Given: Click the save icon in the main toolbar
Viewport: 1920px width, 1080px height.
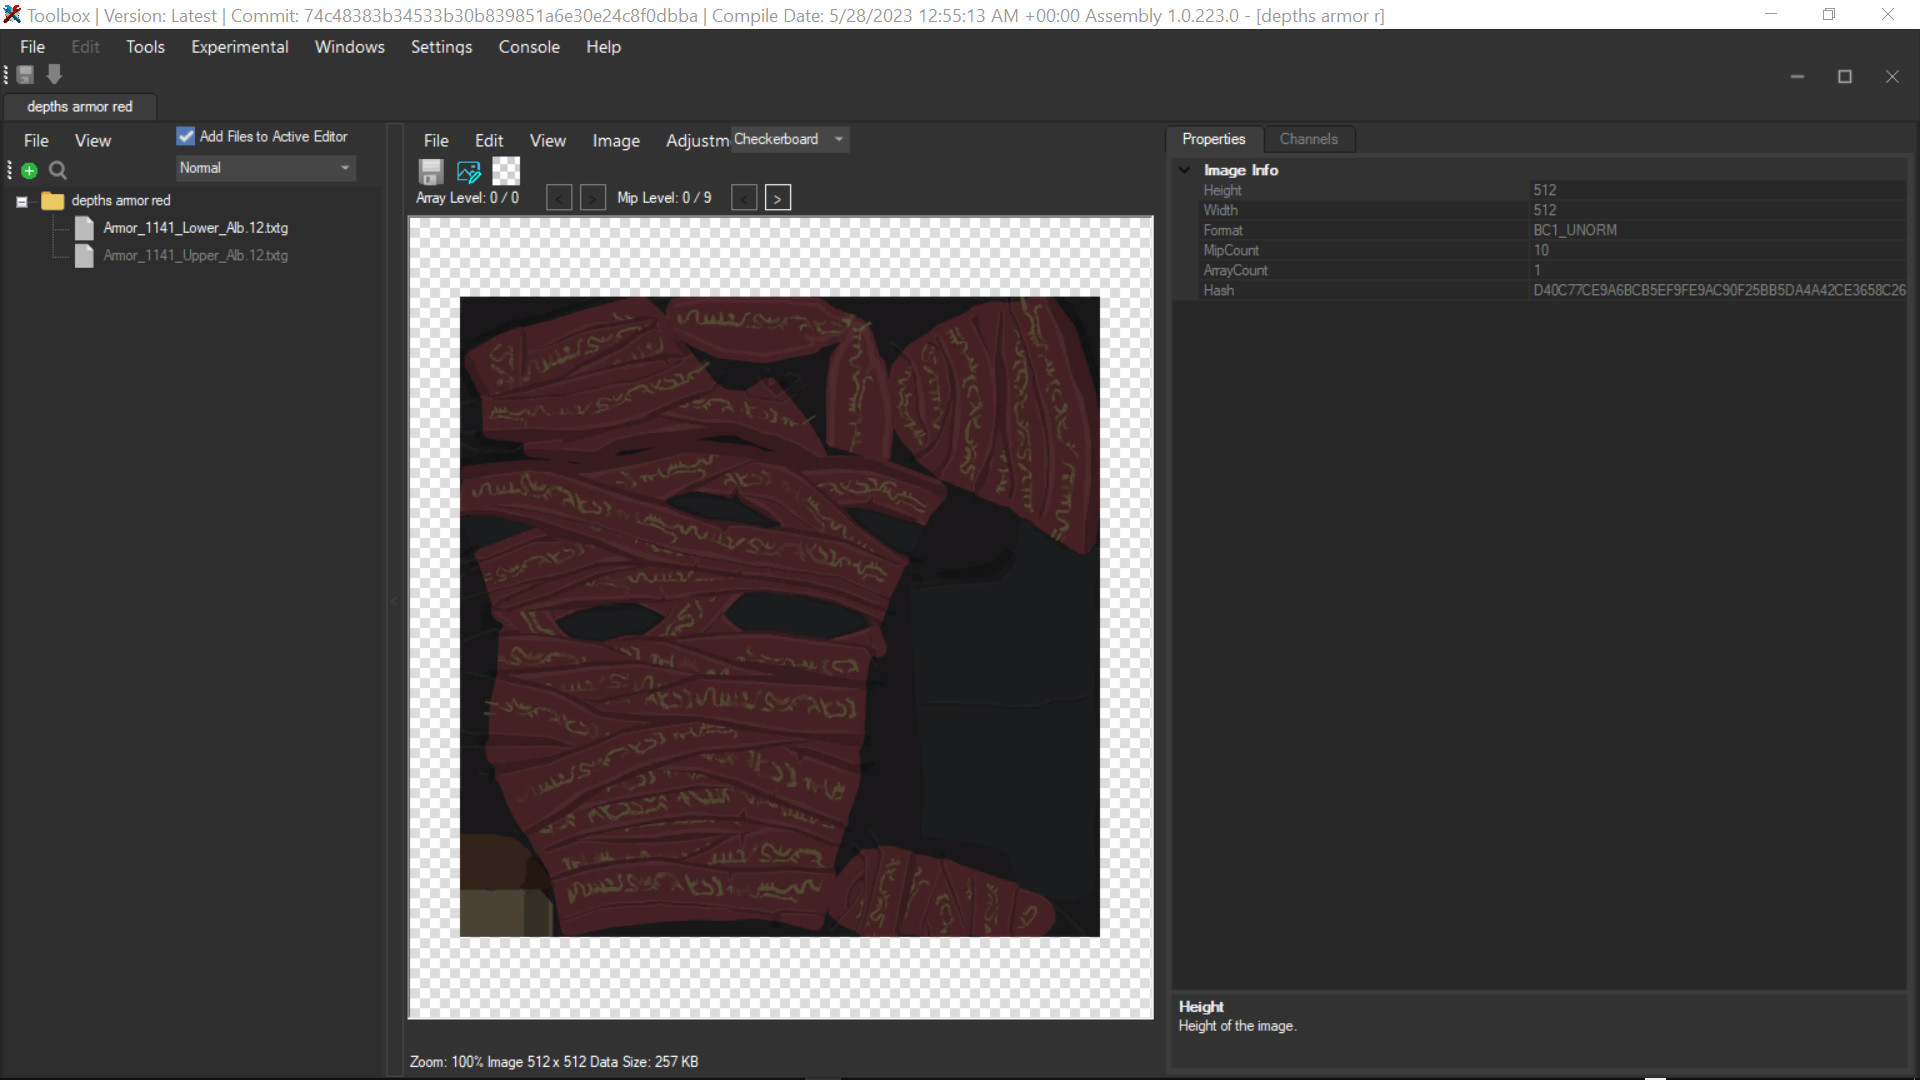Looking at the screenshot, I should 24,74.
